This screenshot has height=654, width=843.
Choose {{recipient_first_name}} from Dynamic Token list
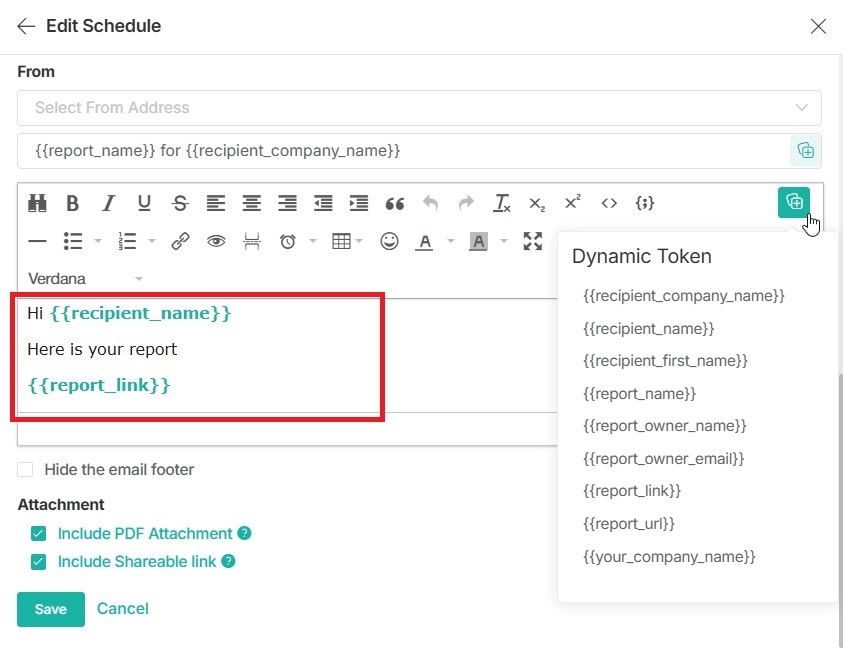pyautogui.click(x=665, y=361)
